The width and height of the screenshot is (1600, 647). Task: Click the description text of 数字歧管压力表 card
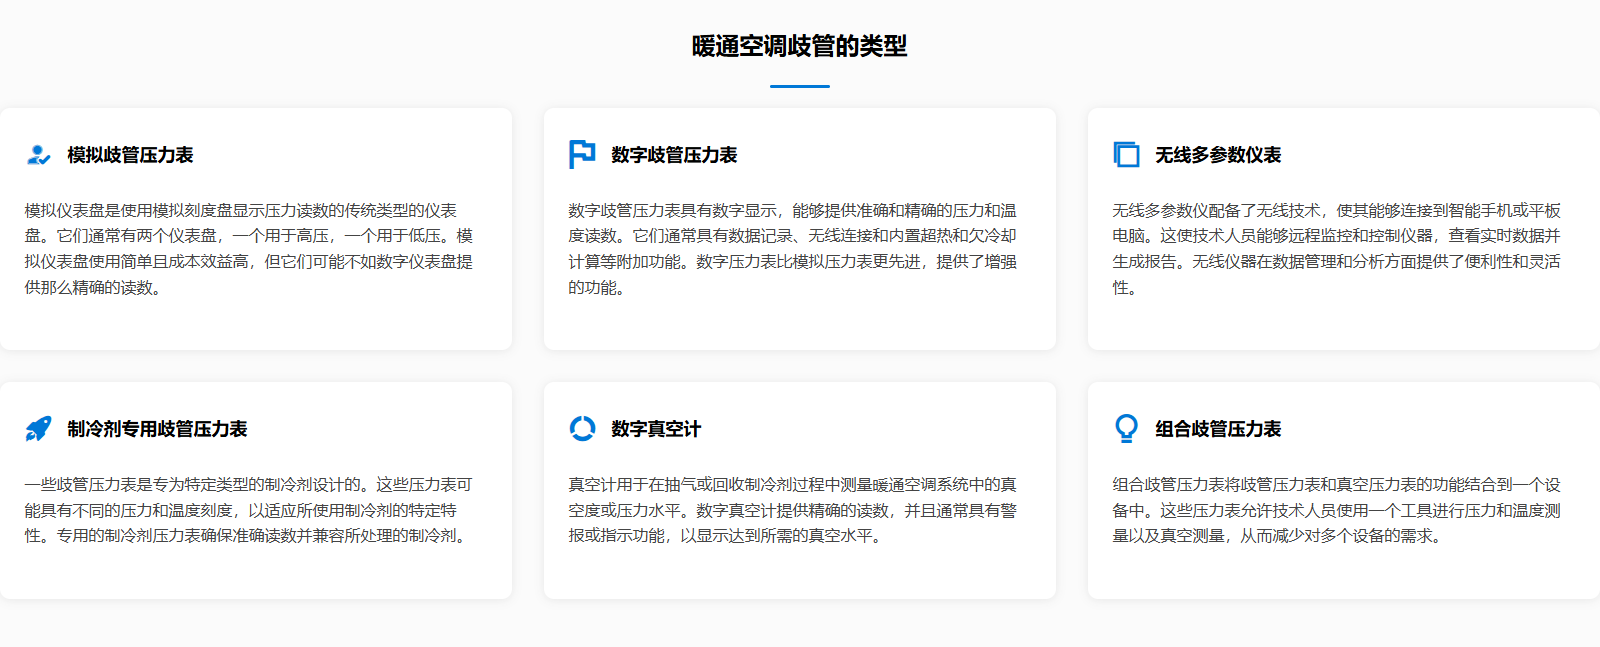(793, 249)
